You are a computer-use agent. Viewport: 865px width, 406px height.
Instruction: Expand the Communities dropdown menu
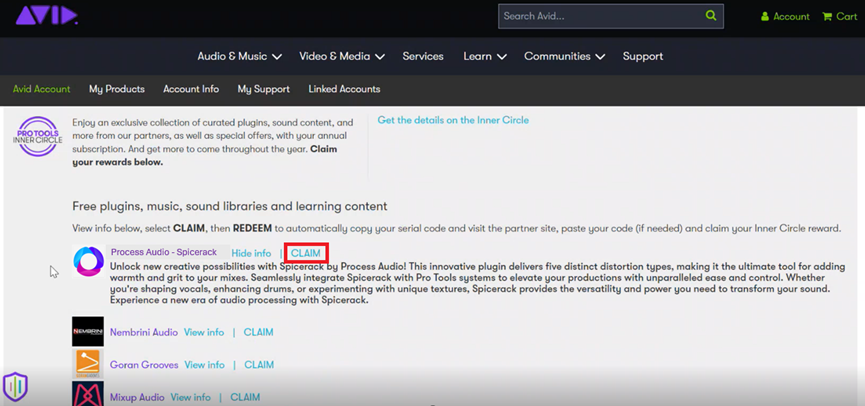(565, 56)
